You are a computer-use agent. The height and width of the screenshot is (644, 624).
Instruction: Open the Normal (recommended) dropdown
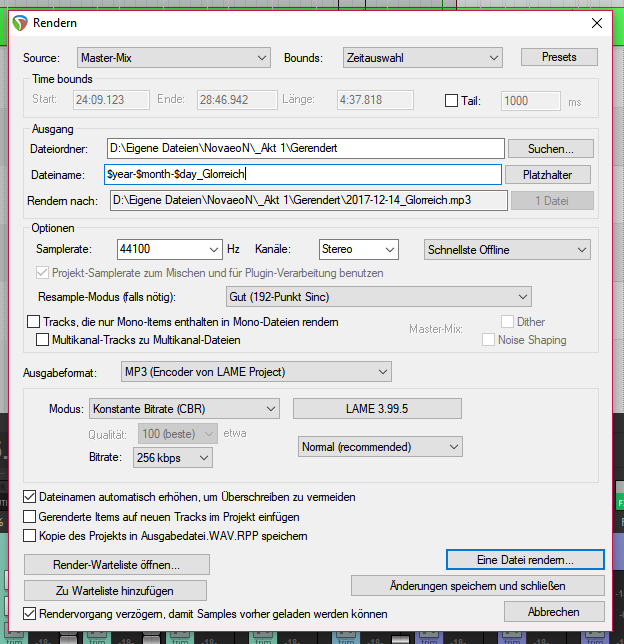pyautogui.click(x=380, y=446)
